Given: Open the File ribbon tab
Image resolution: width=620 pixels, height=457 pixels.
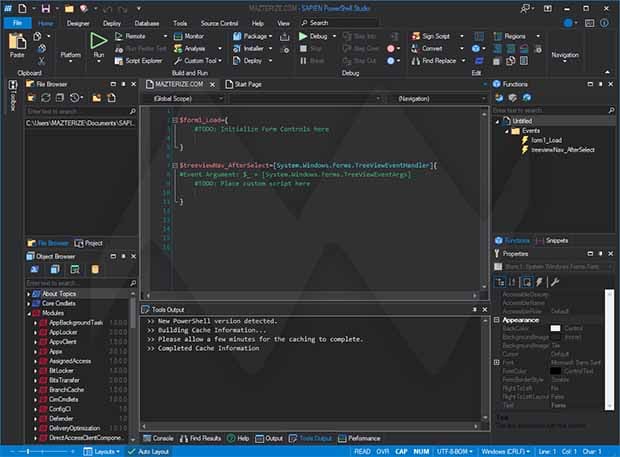Looking at the screenshot, I should [17, 23].
